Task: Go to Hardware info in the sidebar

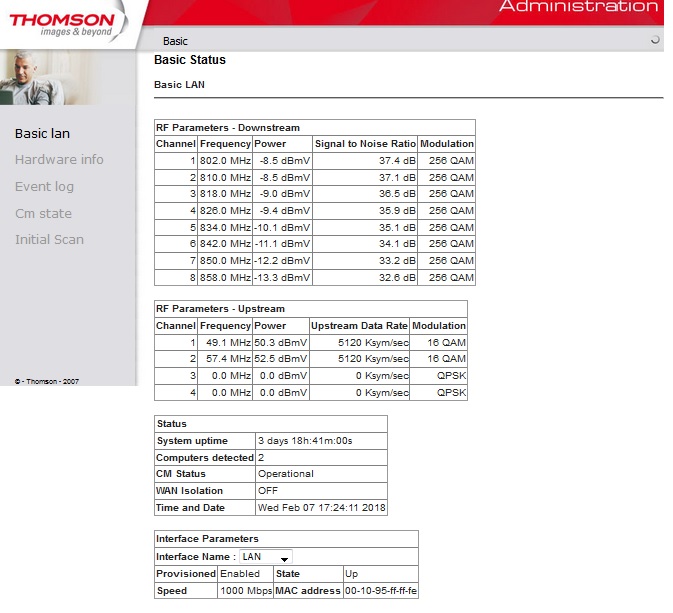Action: coord(59,160)
